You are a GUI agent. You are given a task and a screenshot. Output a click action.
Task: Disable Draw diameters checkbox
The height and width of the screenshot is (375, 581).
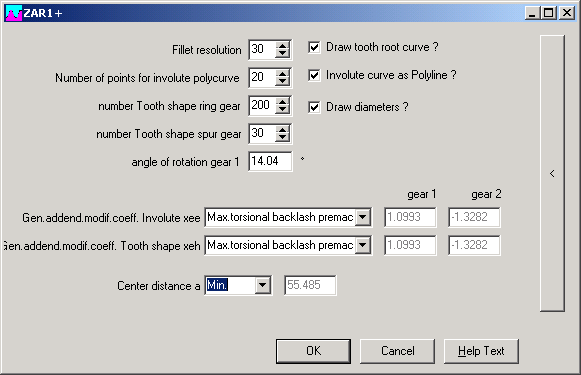314,107
